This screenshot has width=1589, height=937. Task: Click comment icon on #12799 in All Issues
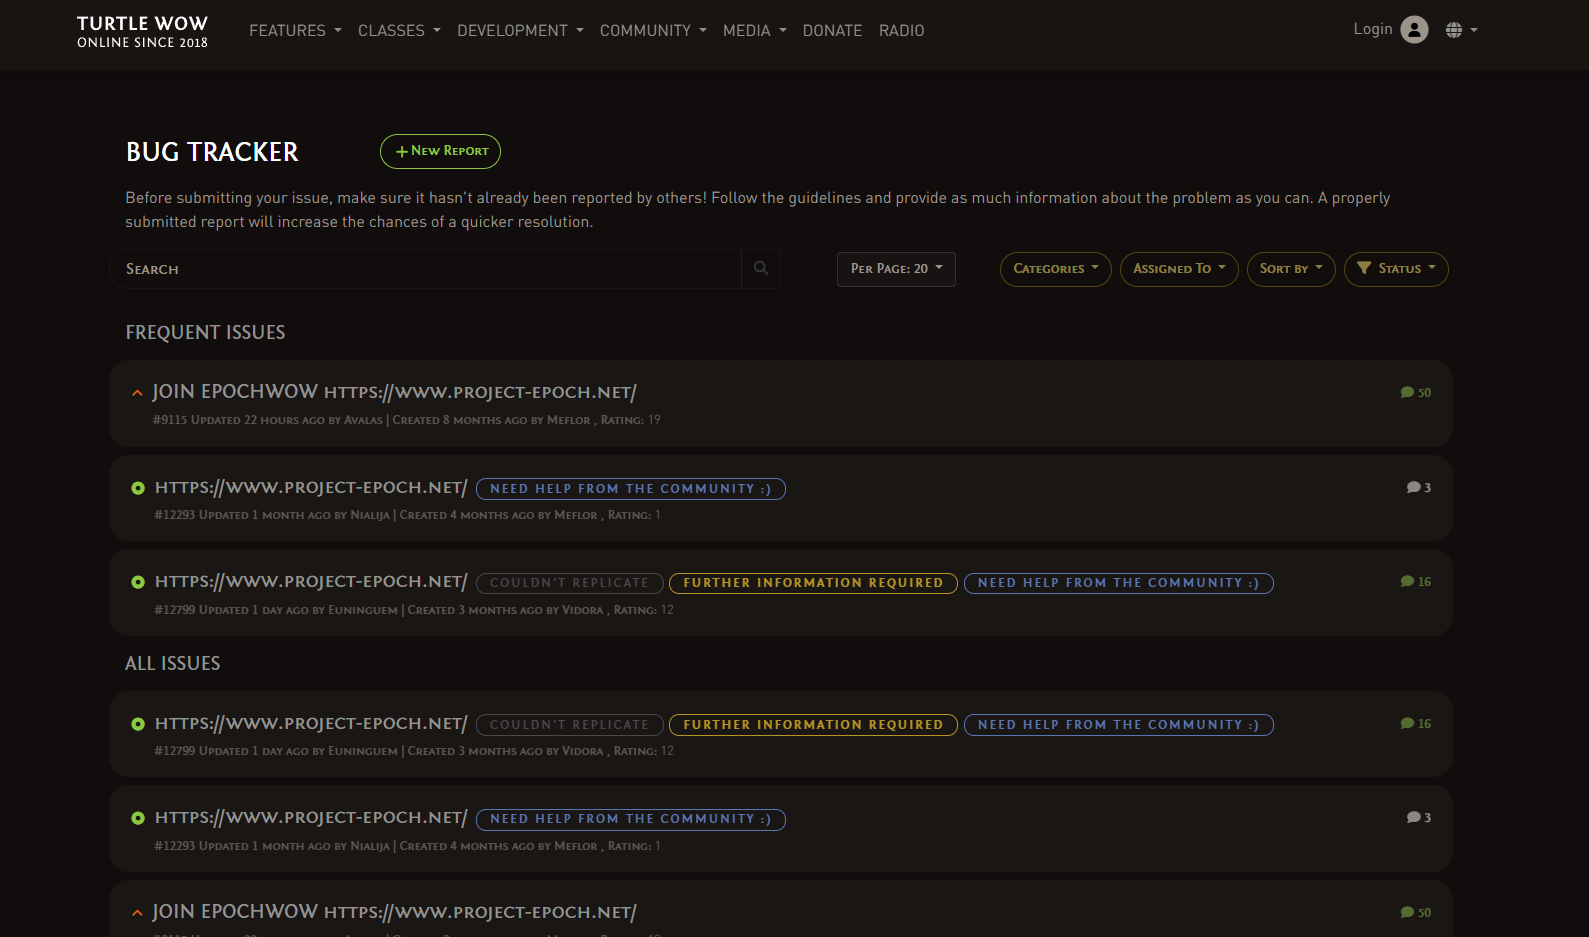coord(1407,723)
